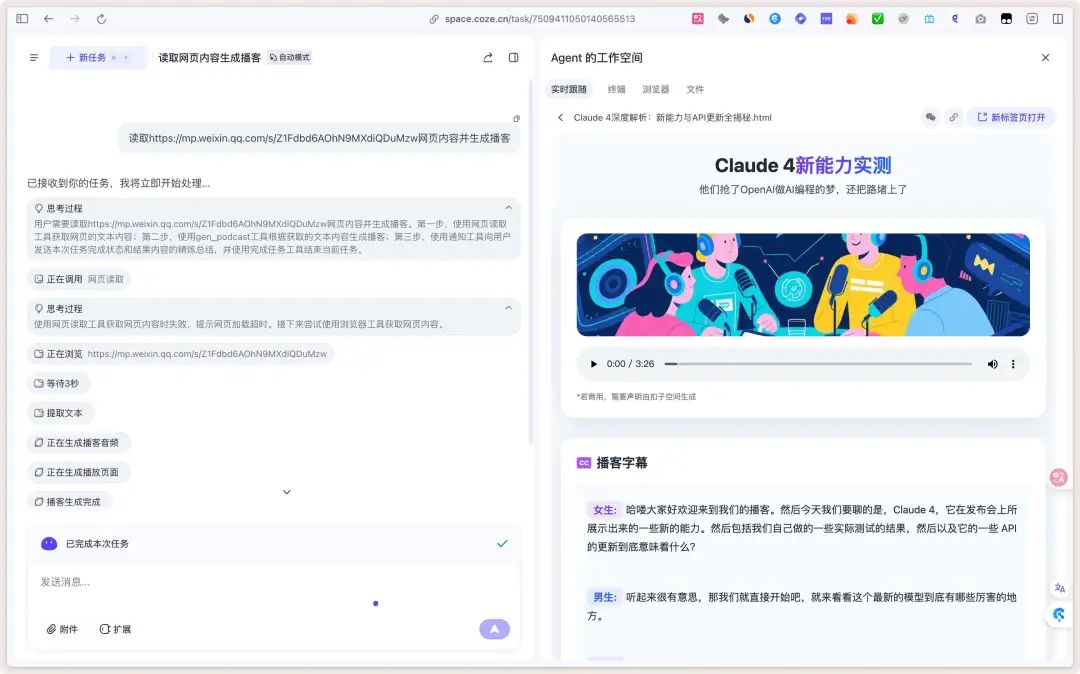Switch to the 文件 tab
The width and height of the screenshot is (1080, 674).
click(695, 87)
